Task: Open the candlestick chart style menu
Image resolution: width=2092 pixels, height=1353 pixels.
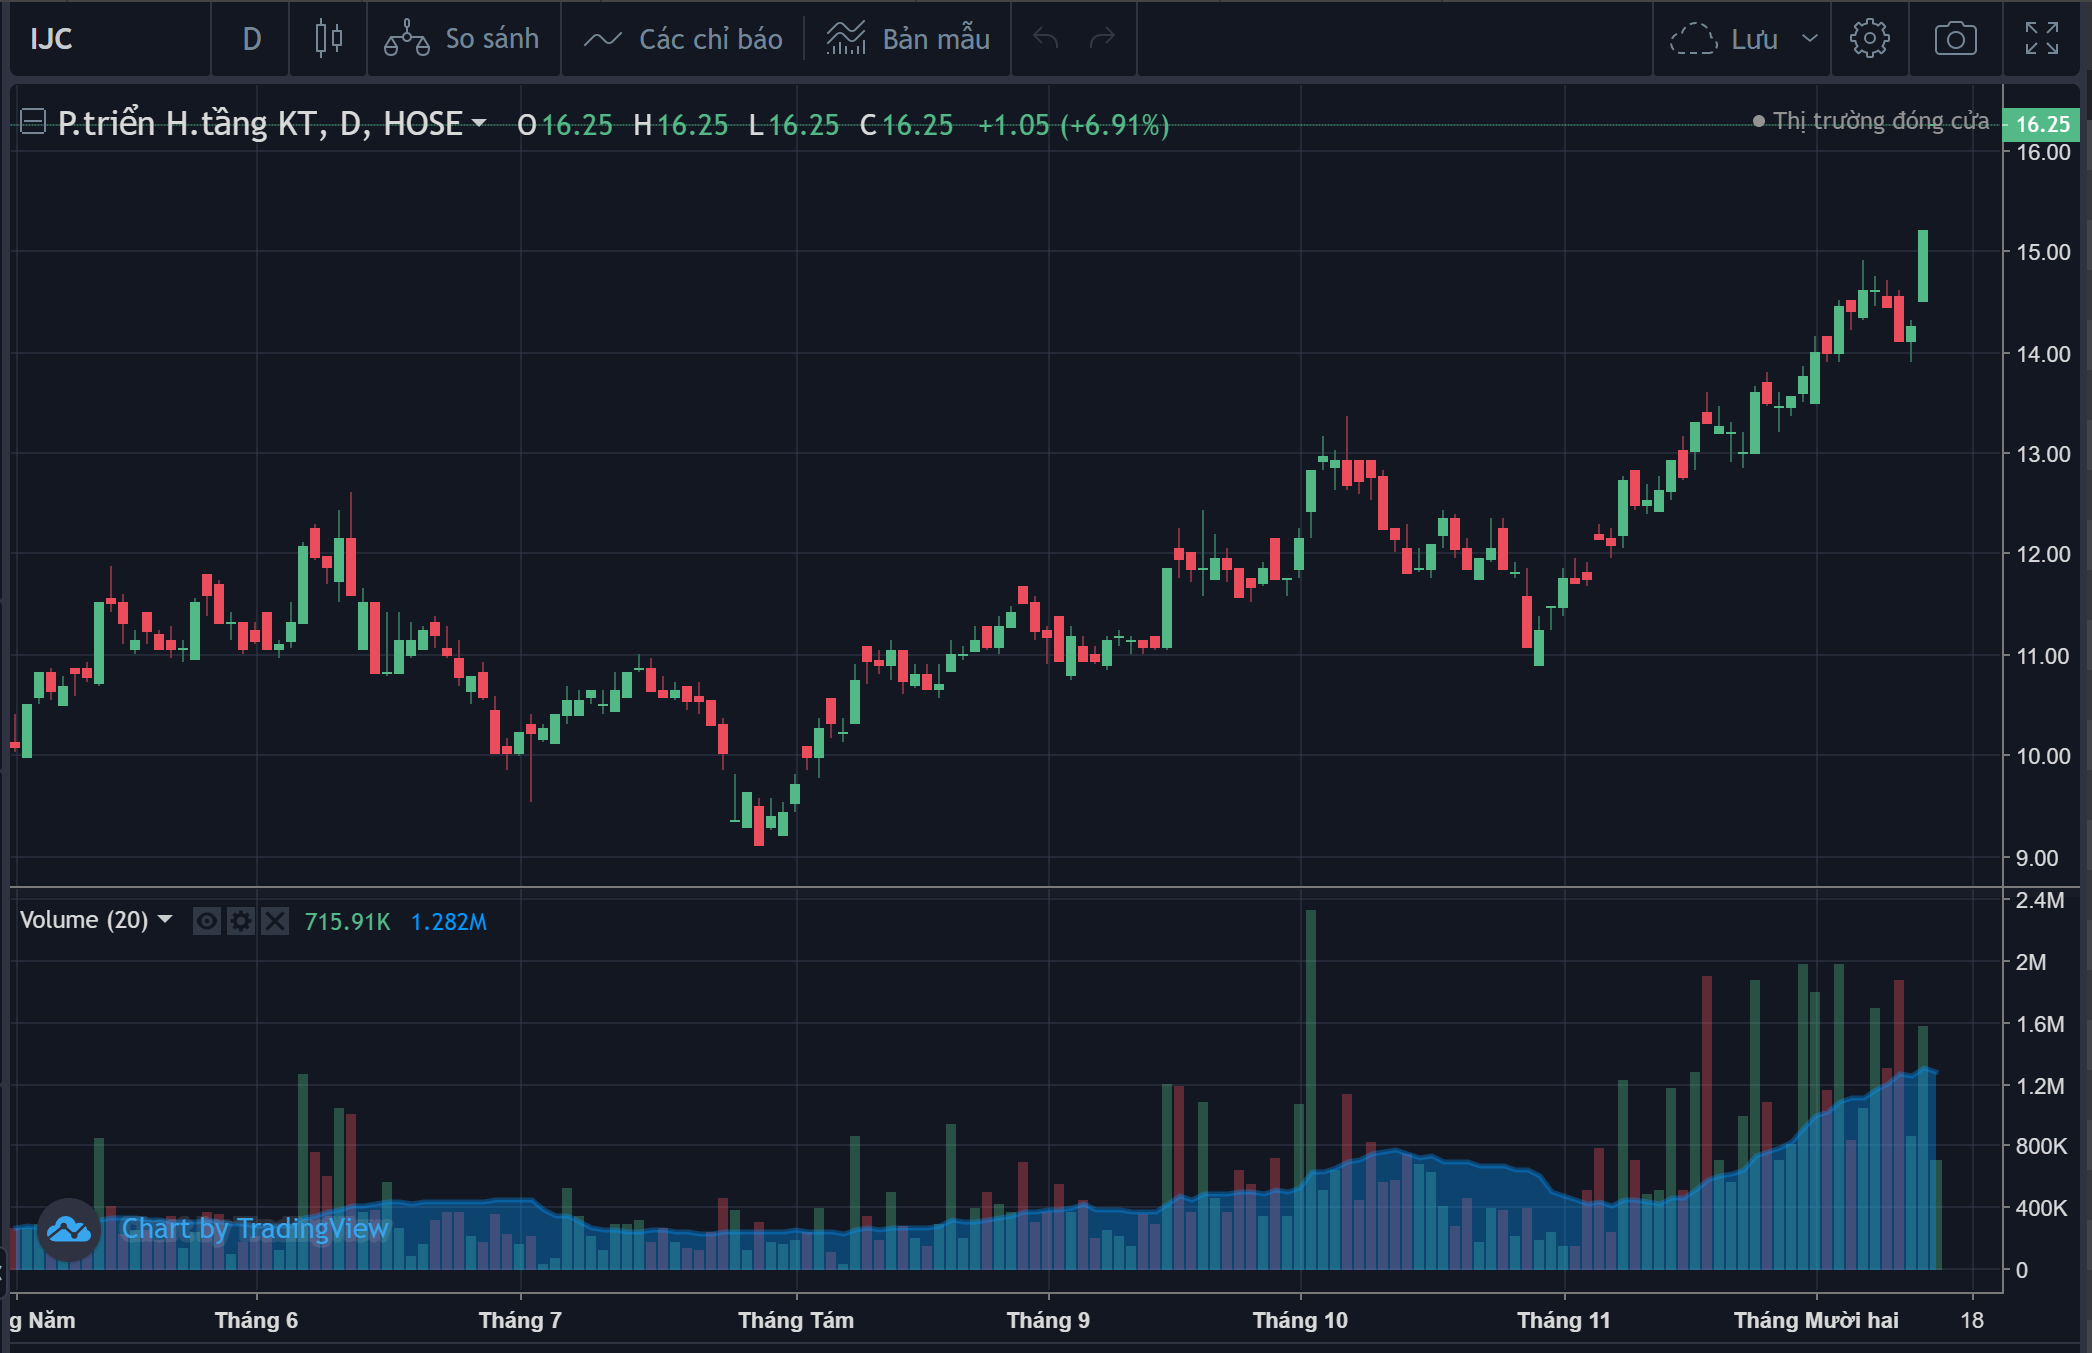Action: 328,39
